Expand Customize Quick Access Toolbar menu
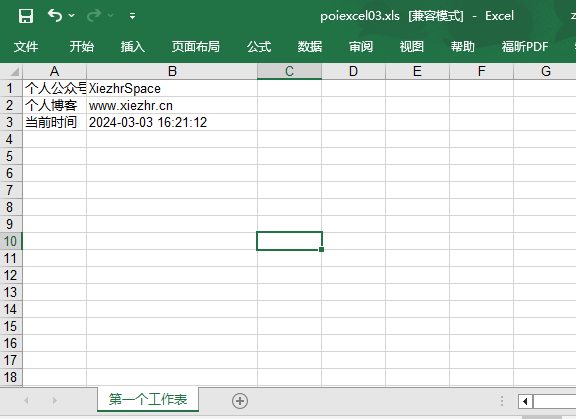Viewport: 576px width, 419px height. 133,16
